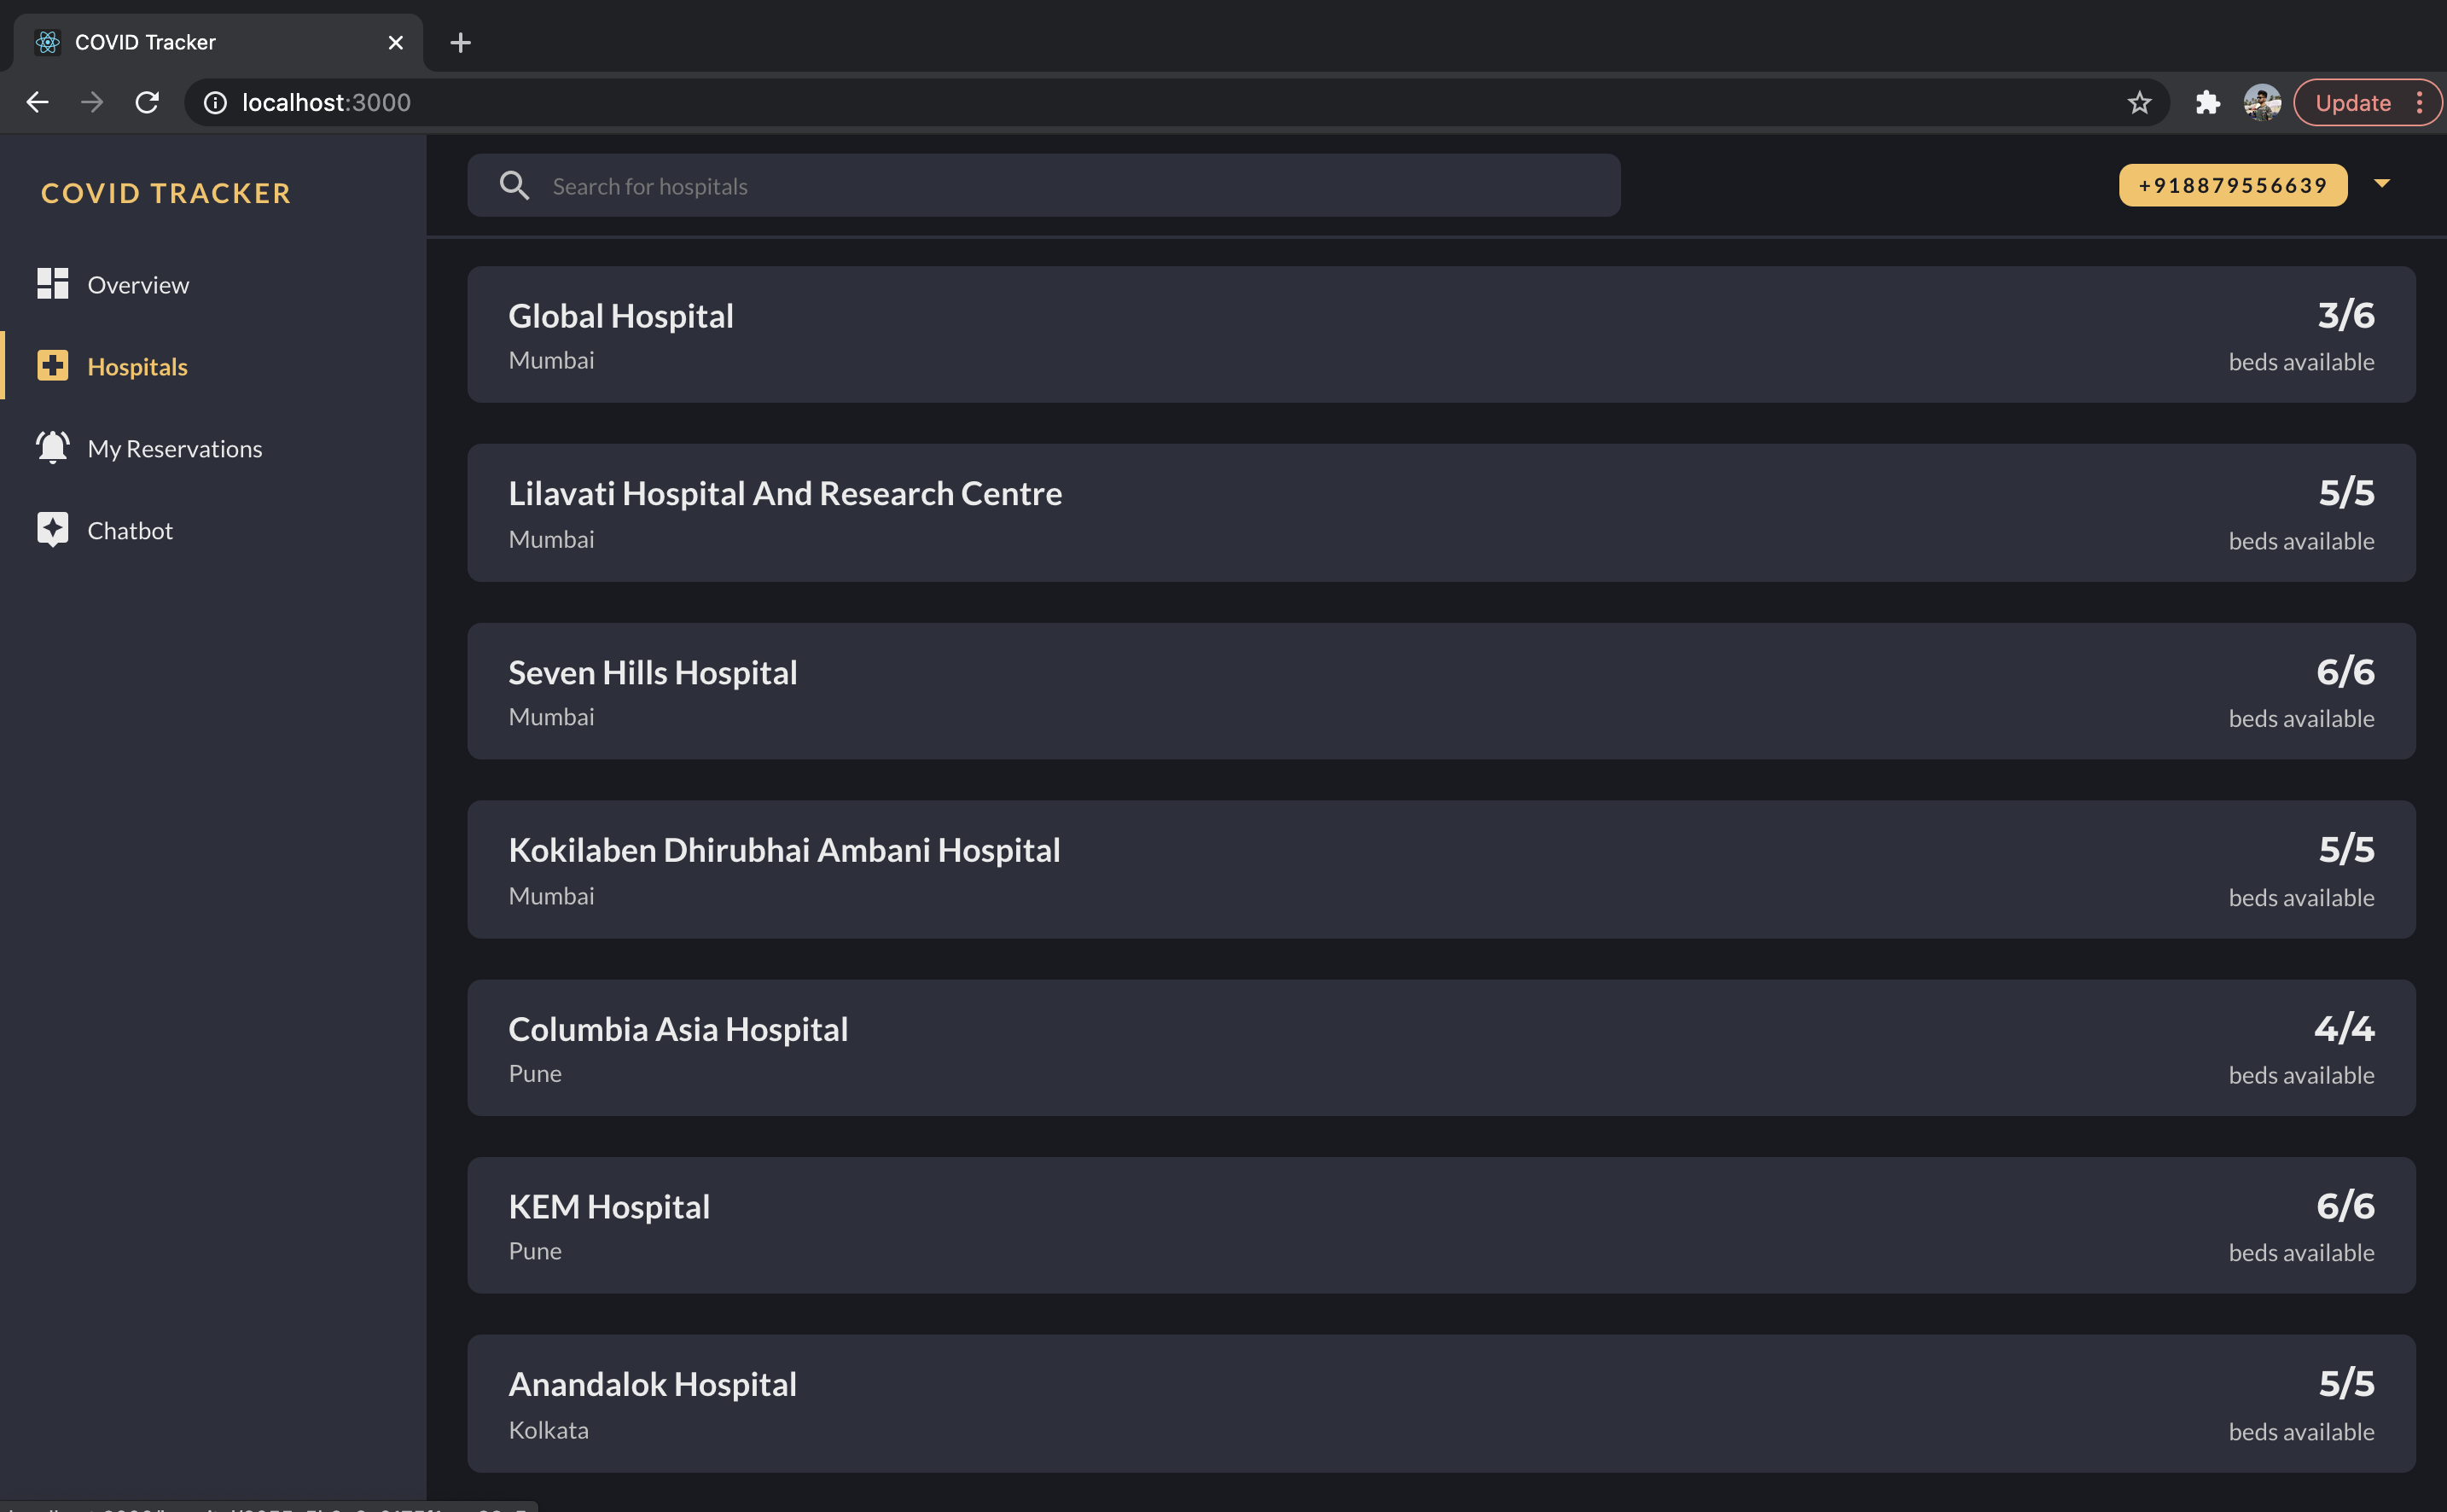Click the Chrome profile avatar
This screenshot has width=2447, height=1512.
click(2261, 103)
